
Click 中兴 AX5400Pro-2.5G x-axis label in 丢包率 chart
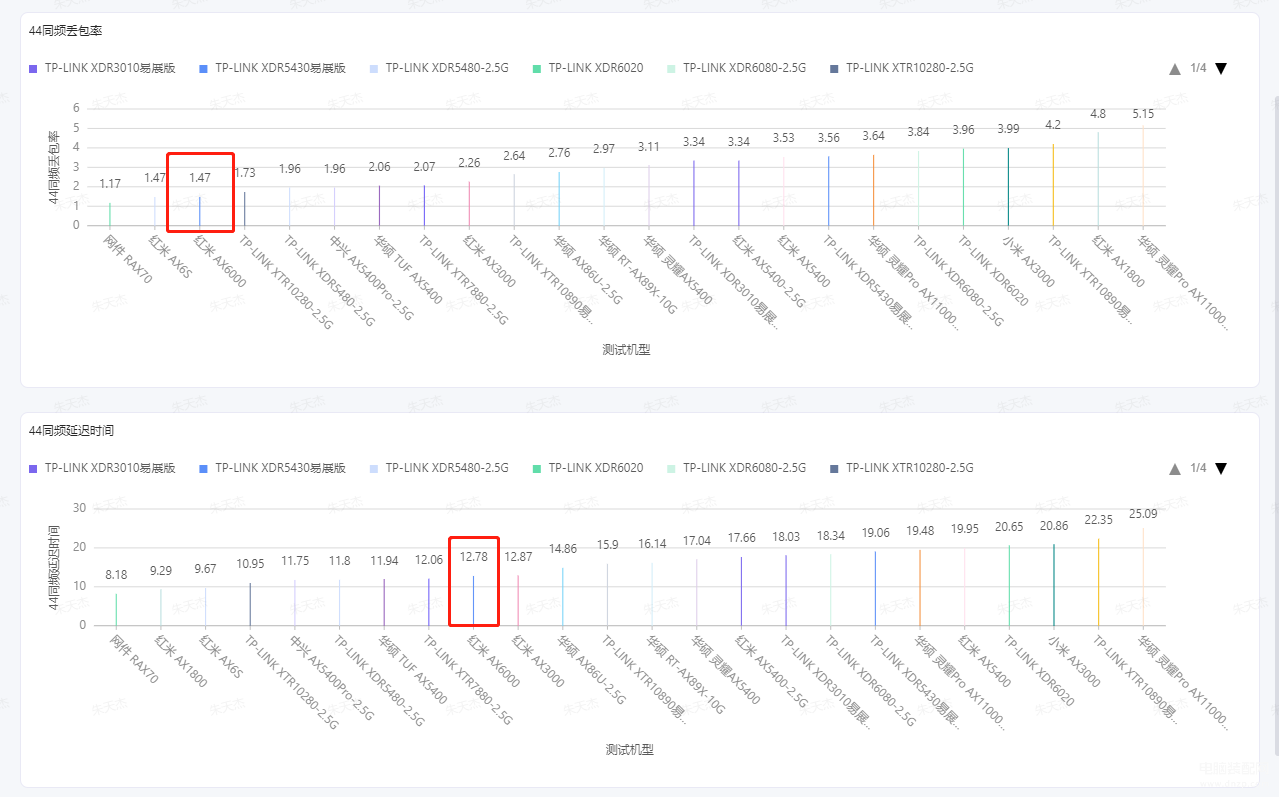point(373,277)
